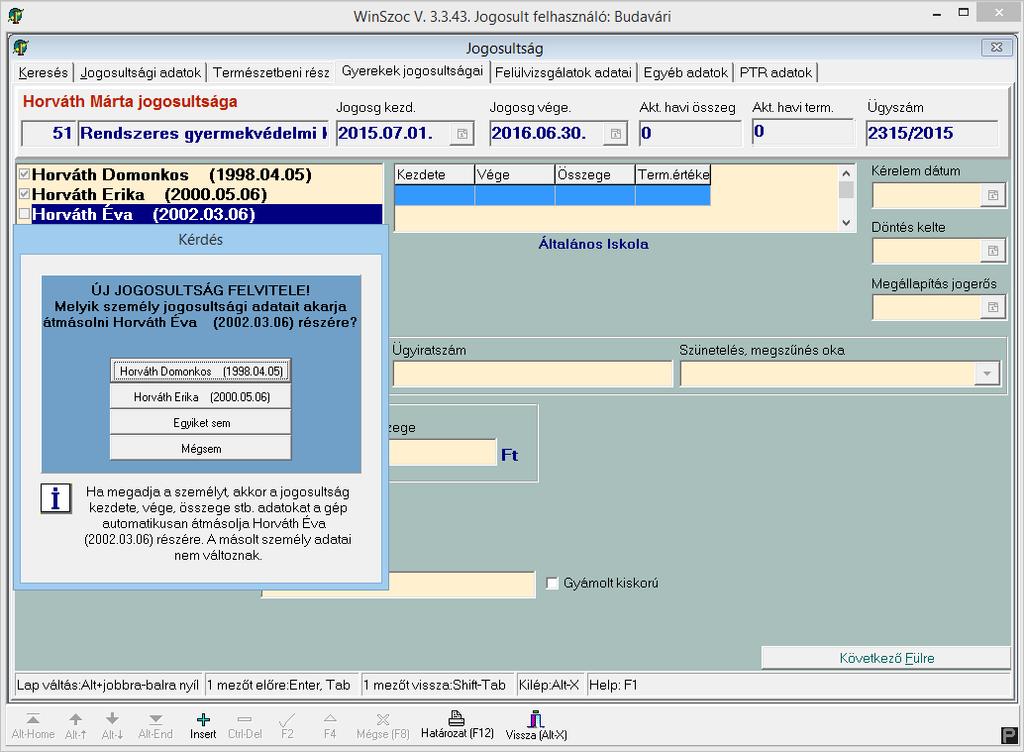This screenshot has height=752, width=1024.
Task: Click the Ctrl-Del delete icon
Action: 244,719
